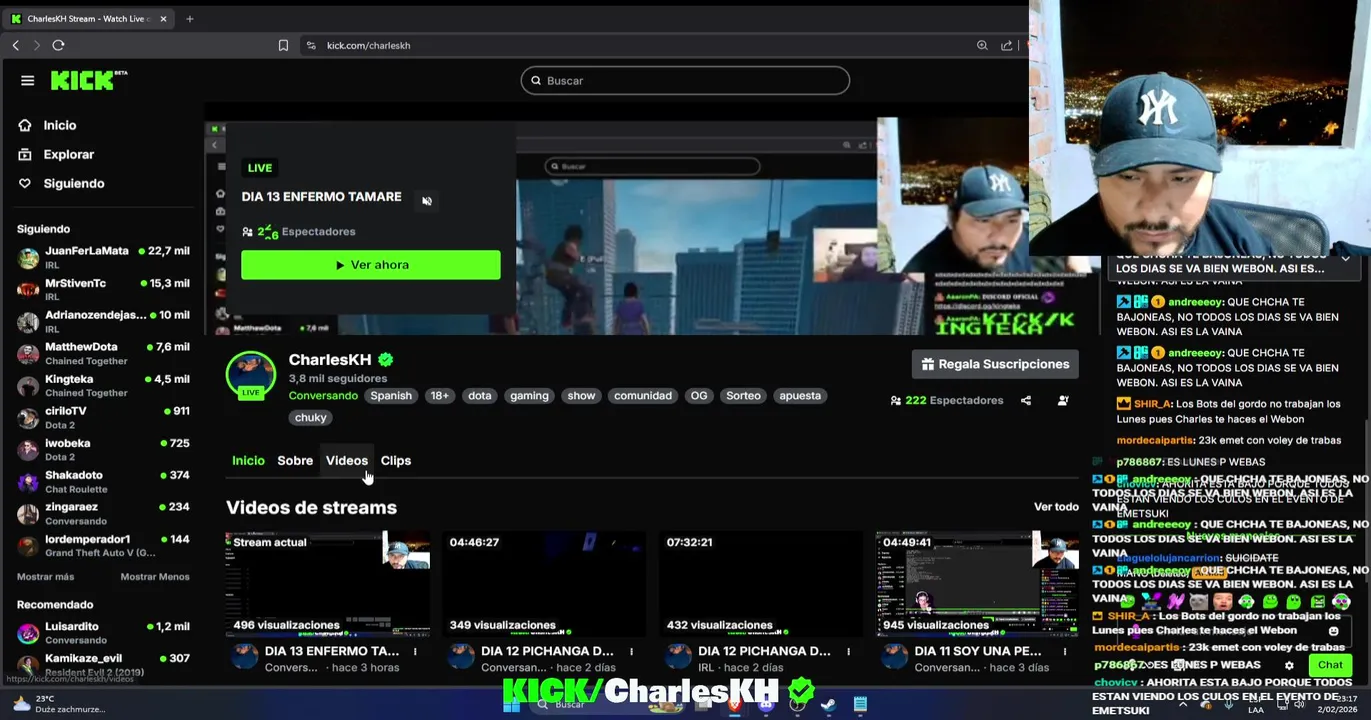The width and height of the screenshot is (1371, 720).
Task: Click the share page icon in address bar
Action: (x=1007, y=45)
